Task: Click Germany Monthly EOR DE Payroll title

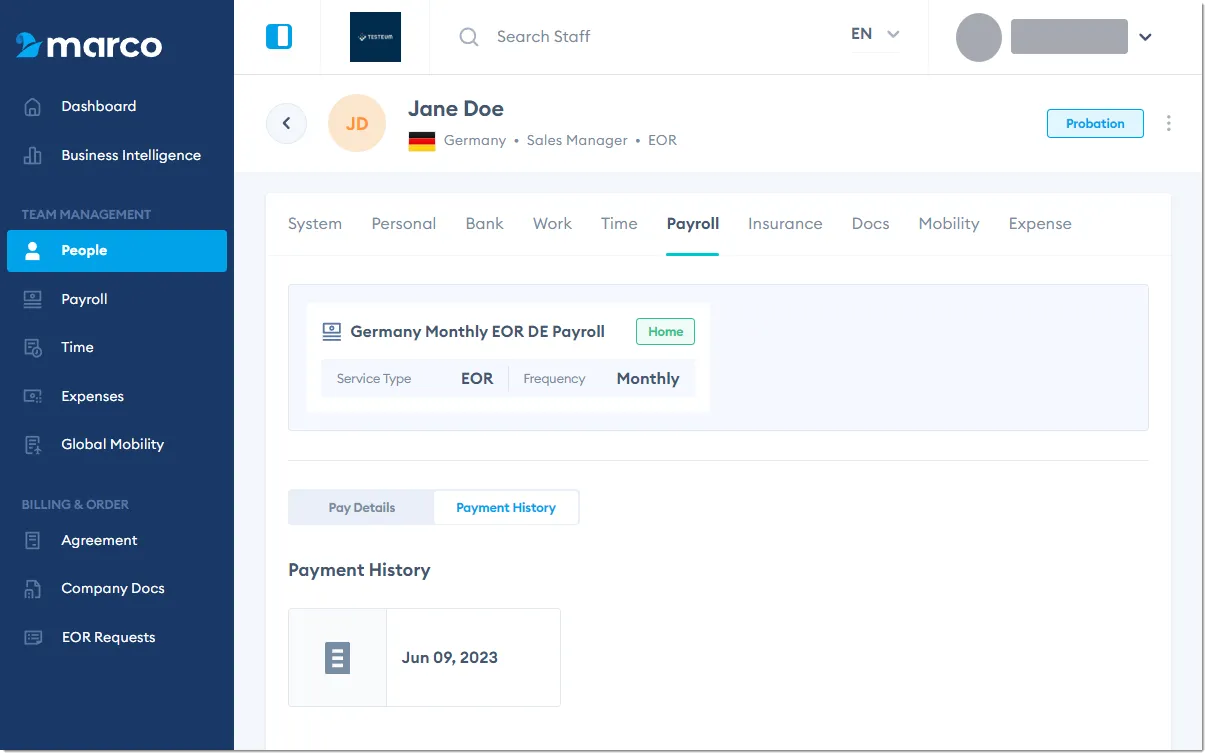Action: (477, 332)
